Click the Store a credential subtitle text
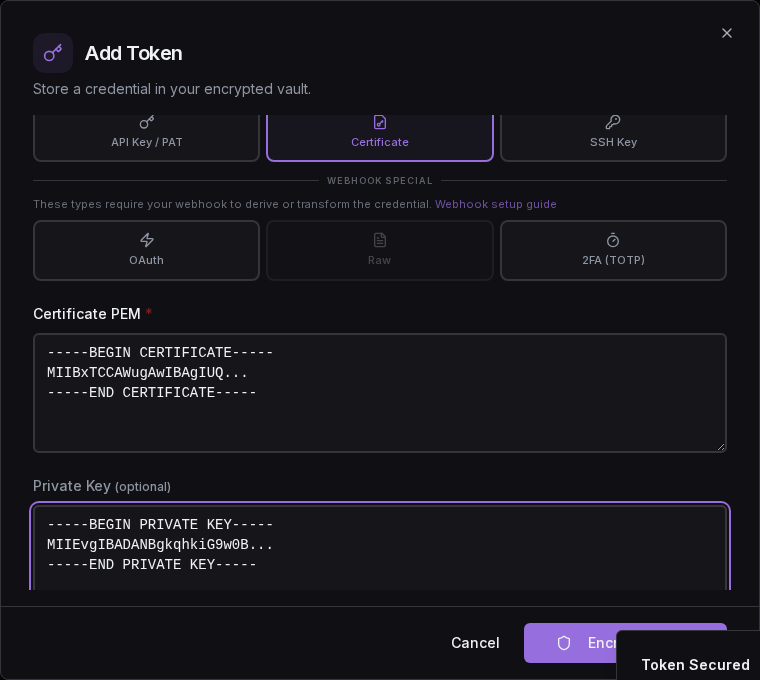Viewport: 760px width, 680px height. click(x=172, y=89)
